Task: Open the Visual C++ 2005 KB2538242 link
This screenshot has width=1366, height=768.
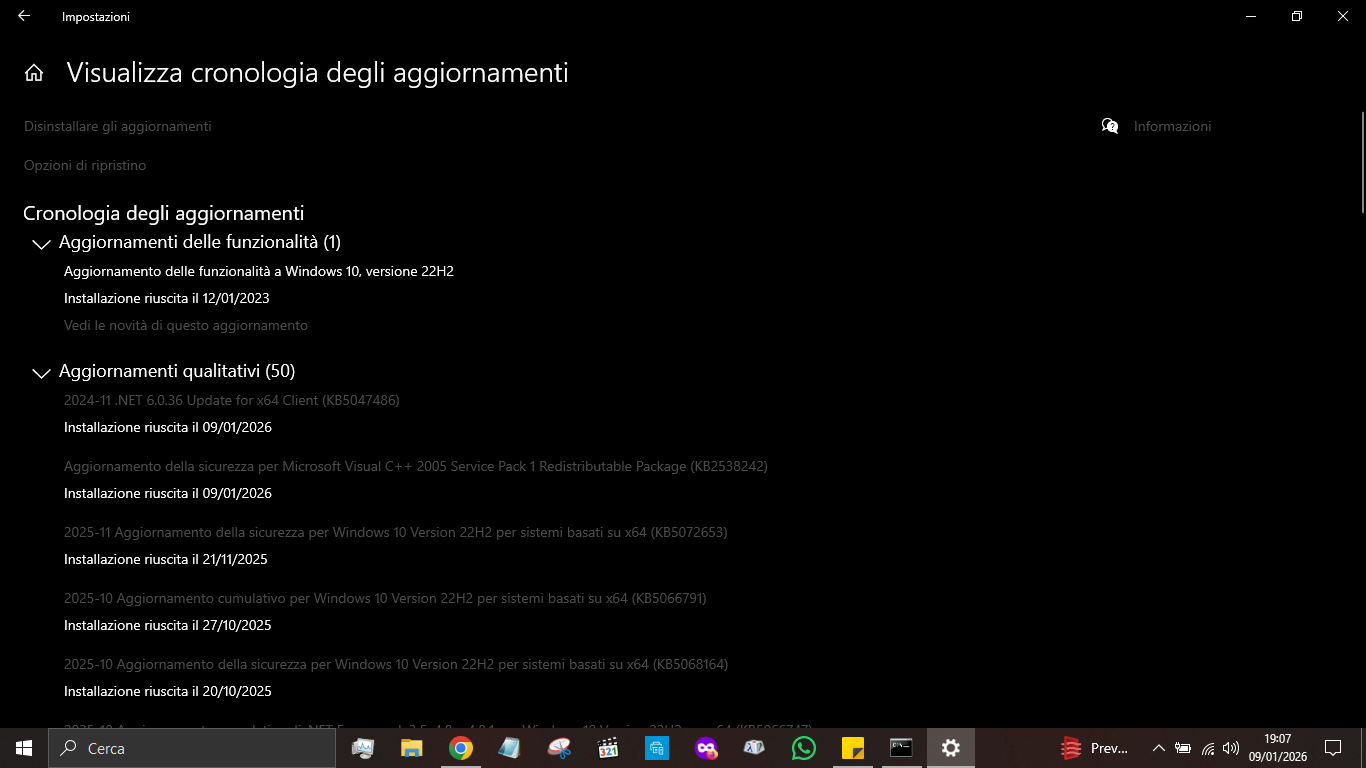Action: click(x=416, y=466)
